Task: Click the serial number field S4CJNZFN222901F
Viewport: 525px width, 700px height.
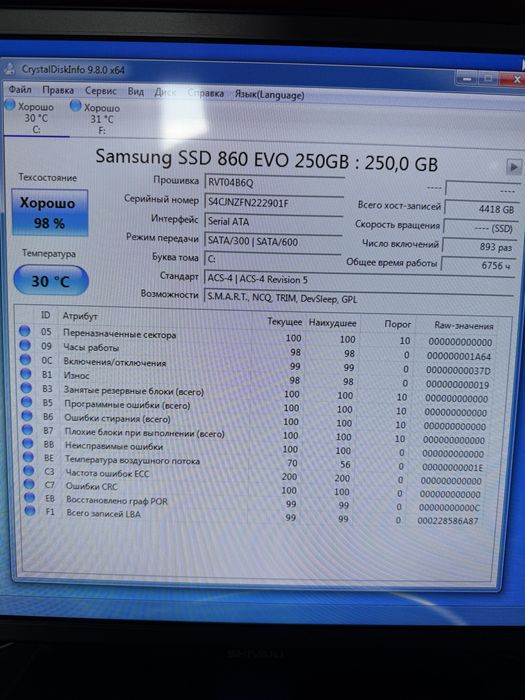Action: coord(274,203)
